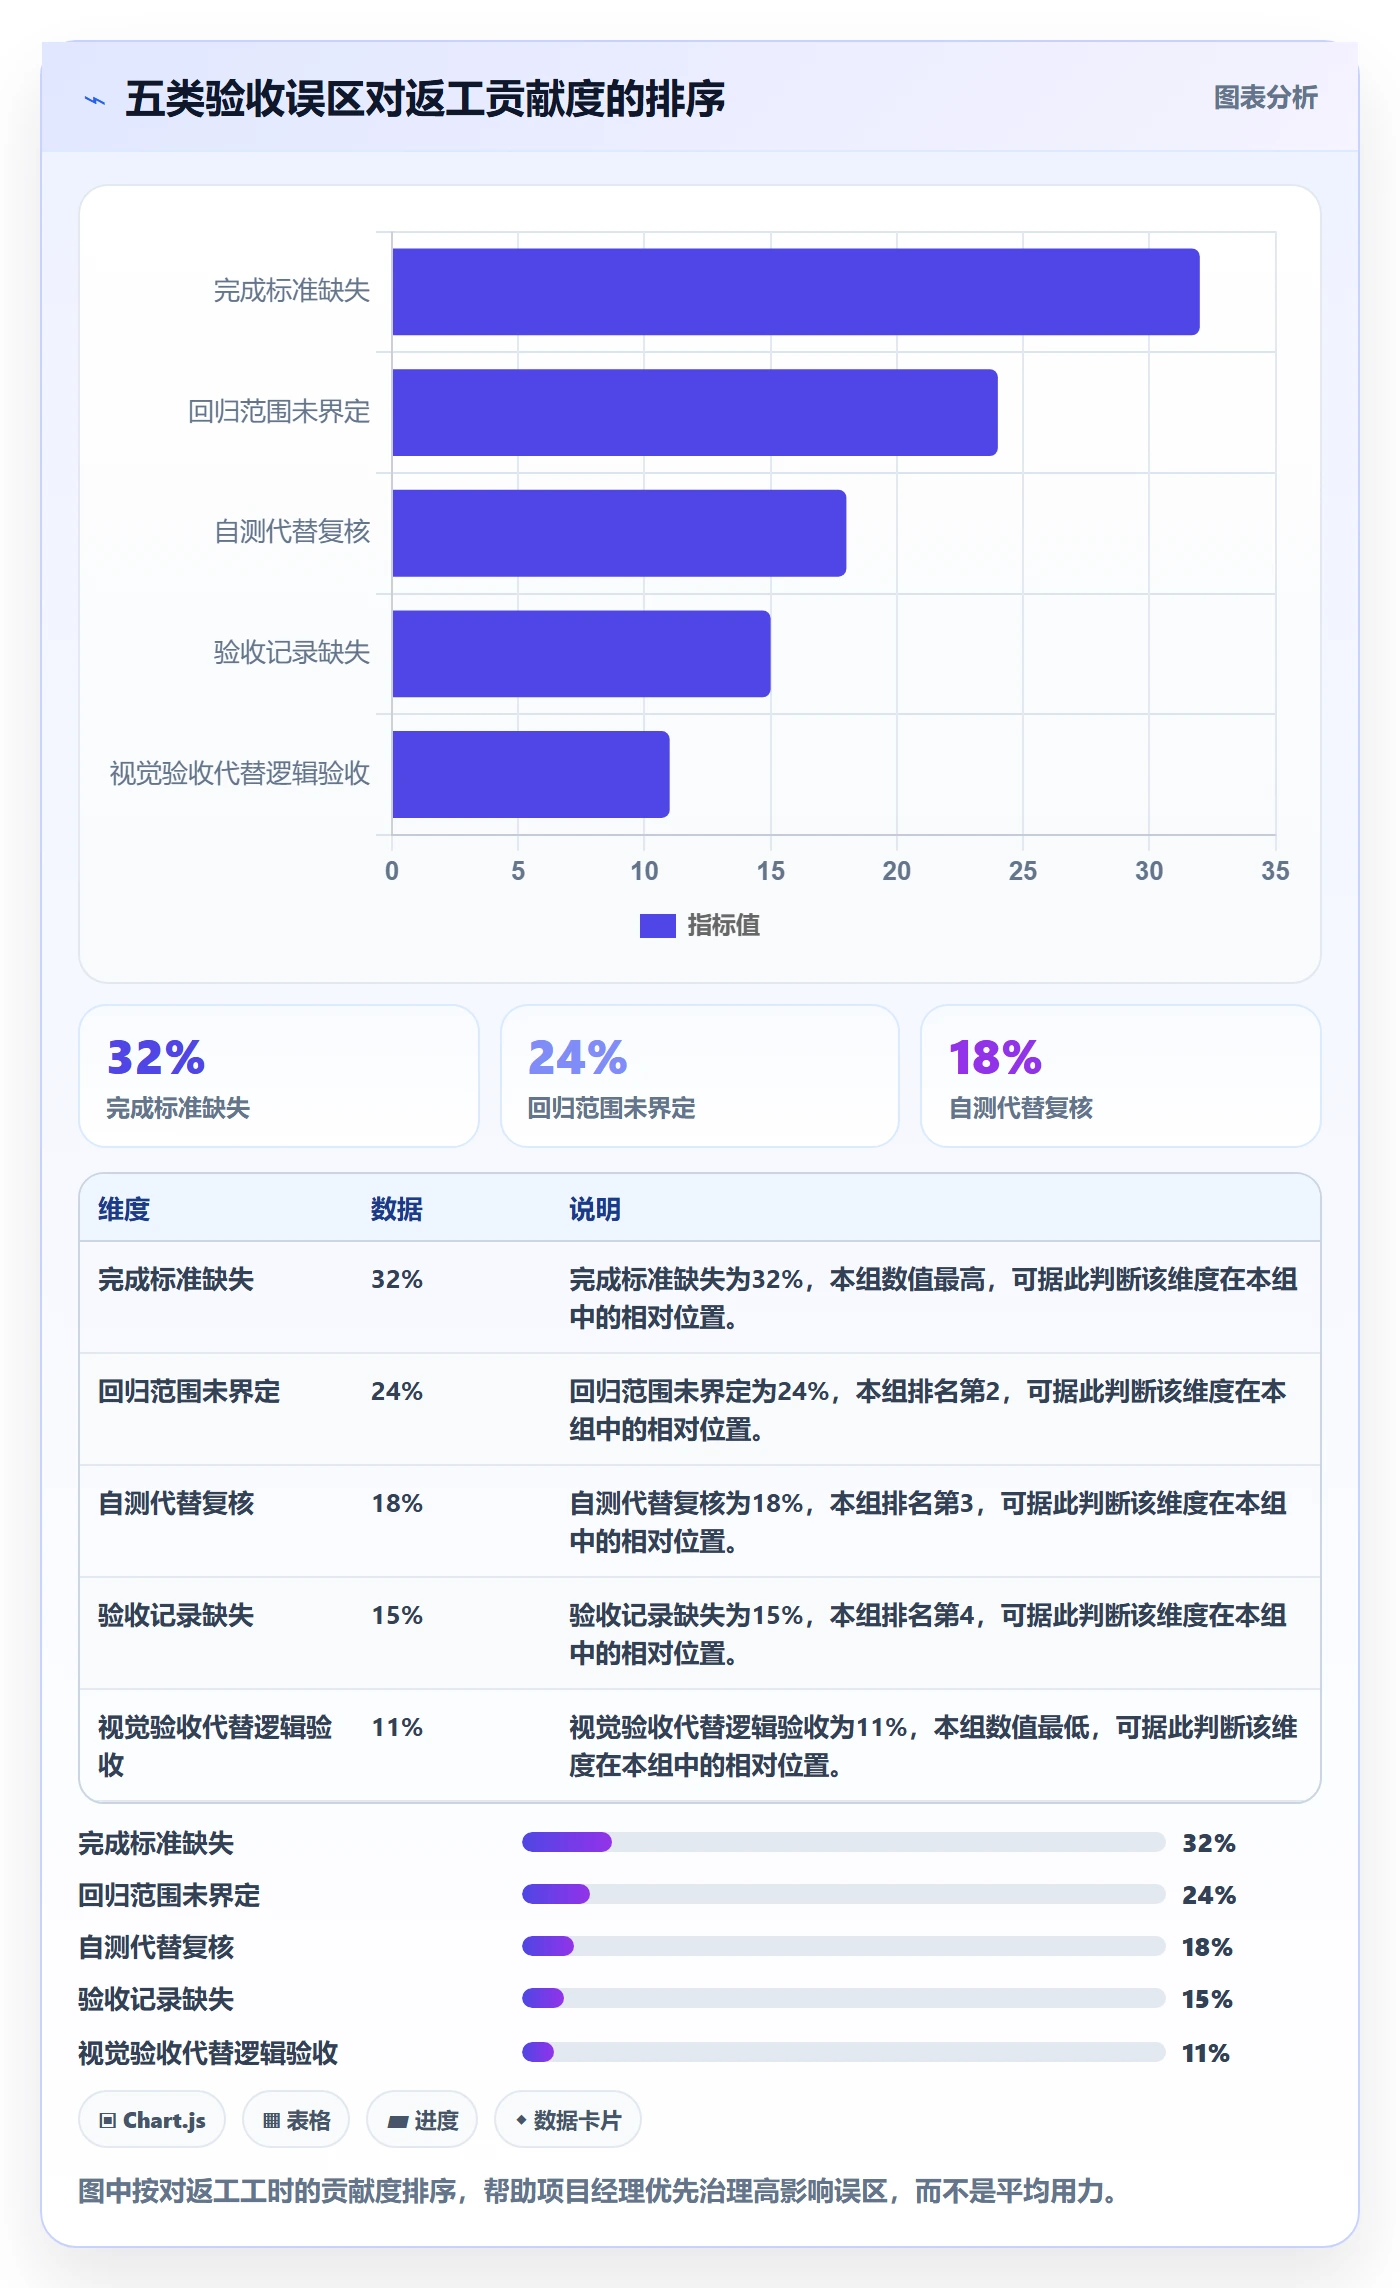This screenshot has width=1400, height=2288.
Task: Select the 完成标准缺失 chart bar
Action: point(795,292)
